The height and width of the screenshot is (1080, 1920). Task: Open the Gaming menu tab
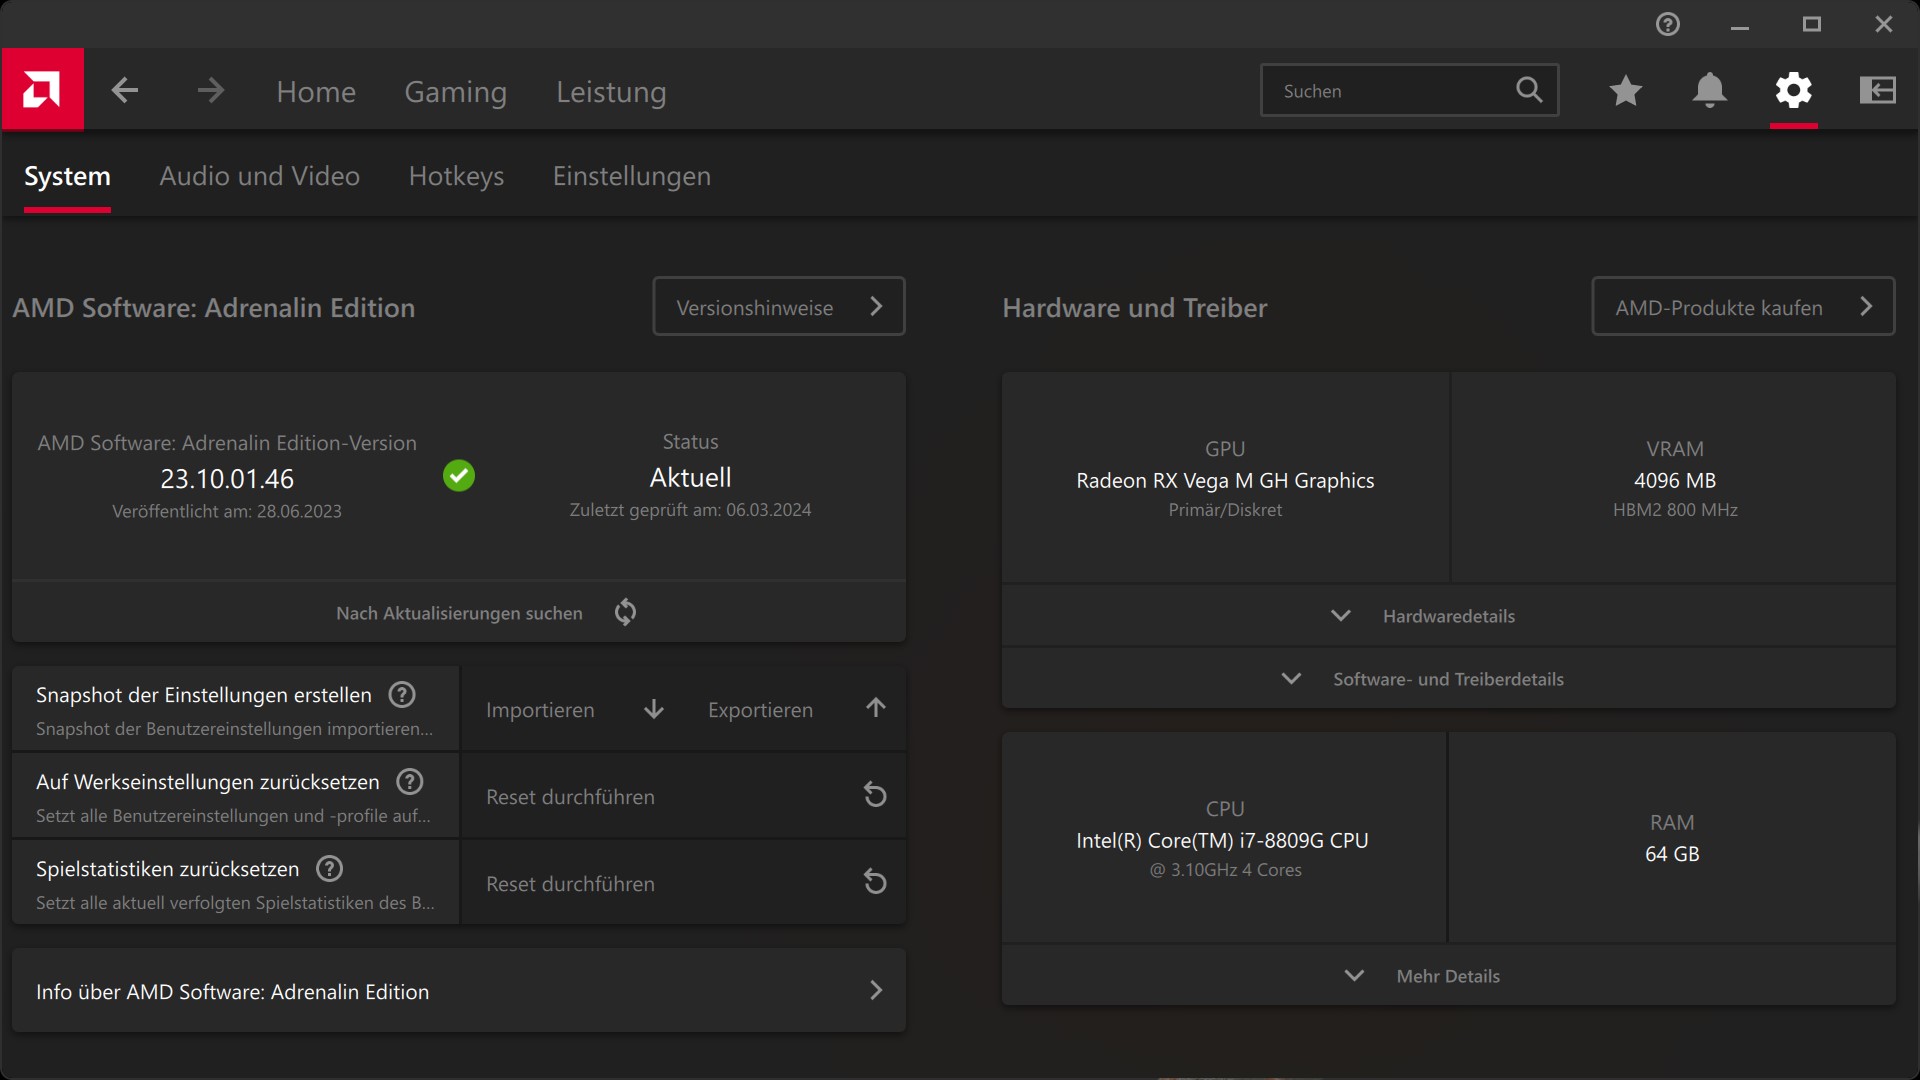(x=455, y=92)
